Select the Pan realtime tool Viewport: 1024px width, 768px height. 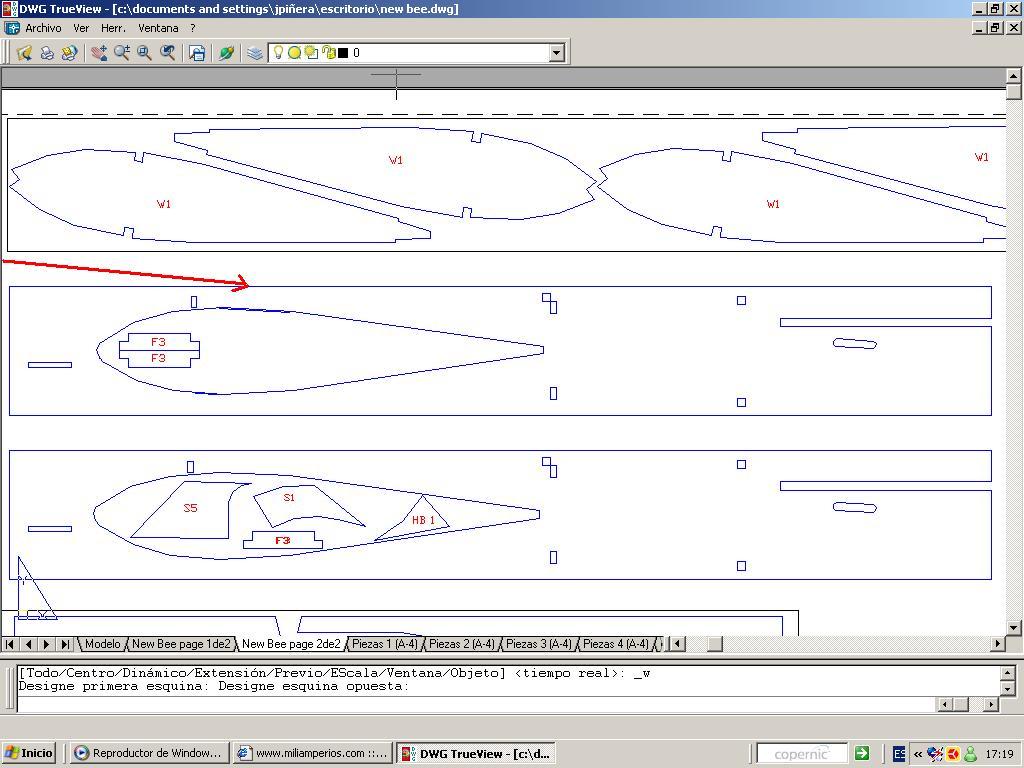point(99,53)
